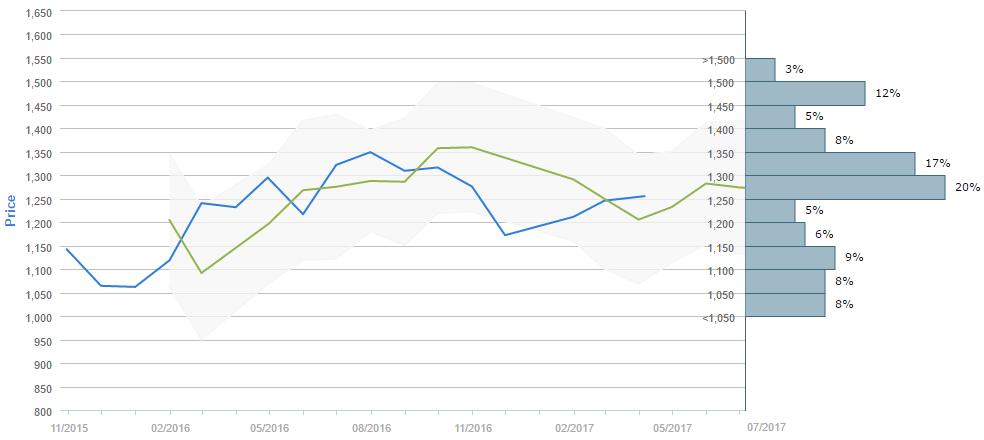
Task: Click the 9% distribution bar
Action: pyautogui.click(x=790, y=258)
